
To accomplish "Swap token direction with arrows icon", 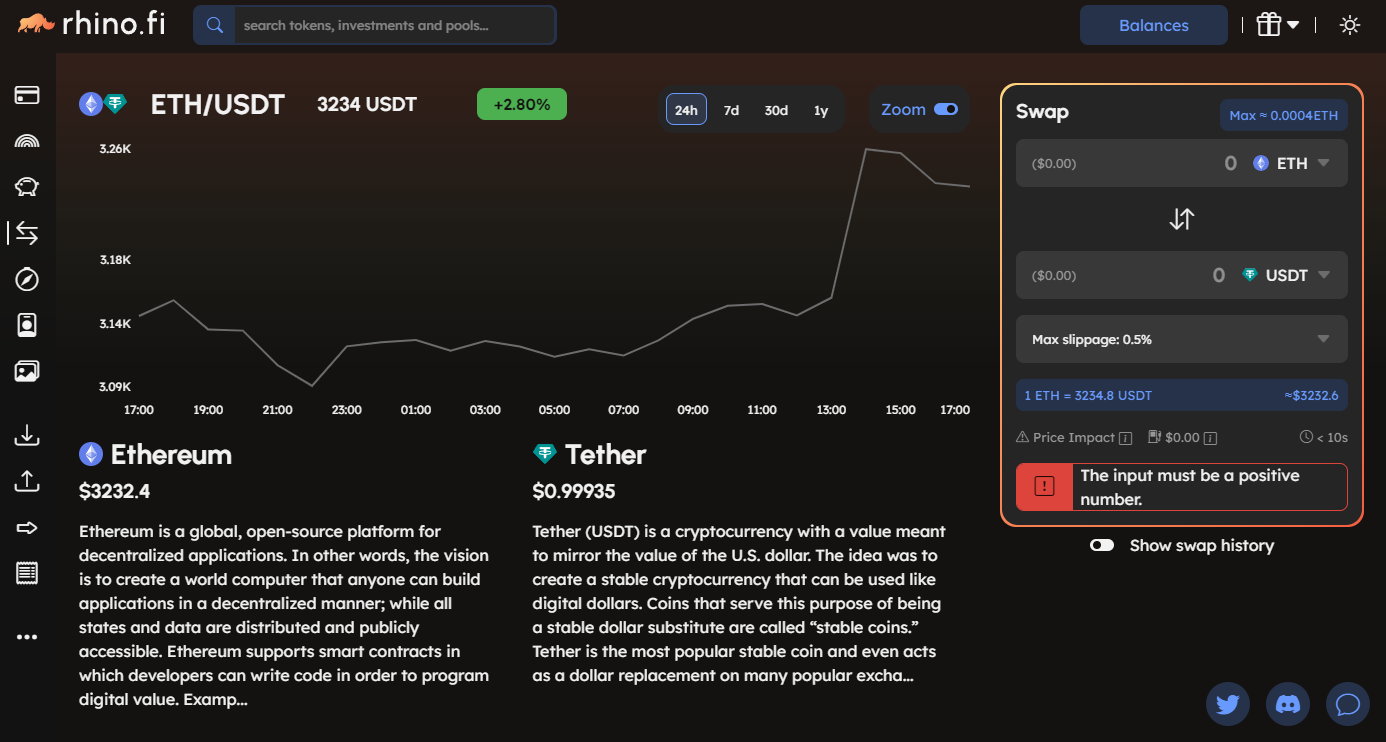I will pos(1182,219).
